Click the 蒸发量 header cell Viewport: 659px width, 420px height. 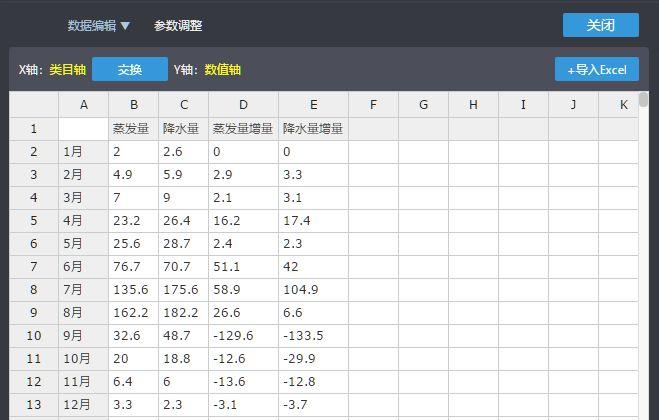click(x=134, y=129)
